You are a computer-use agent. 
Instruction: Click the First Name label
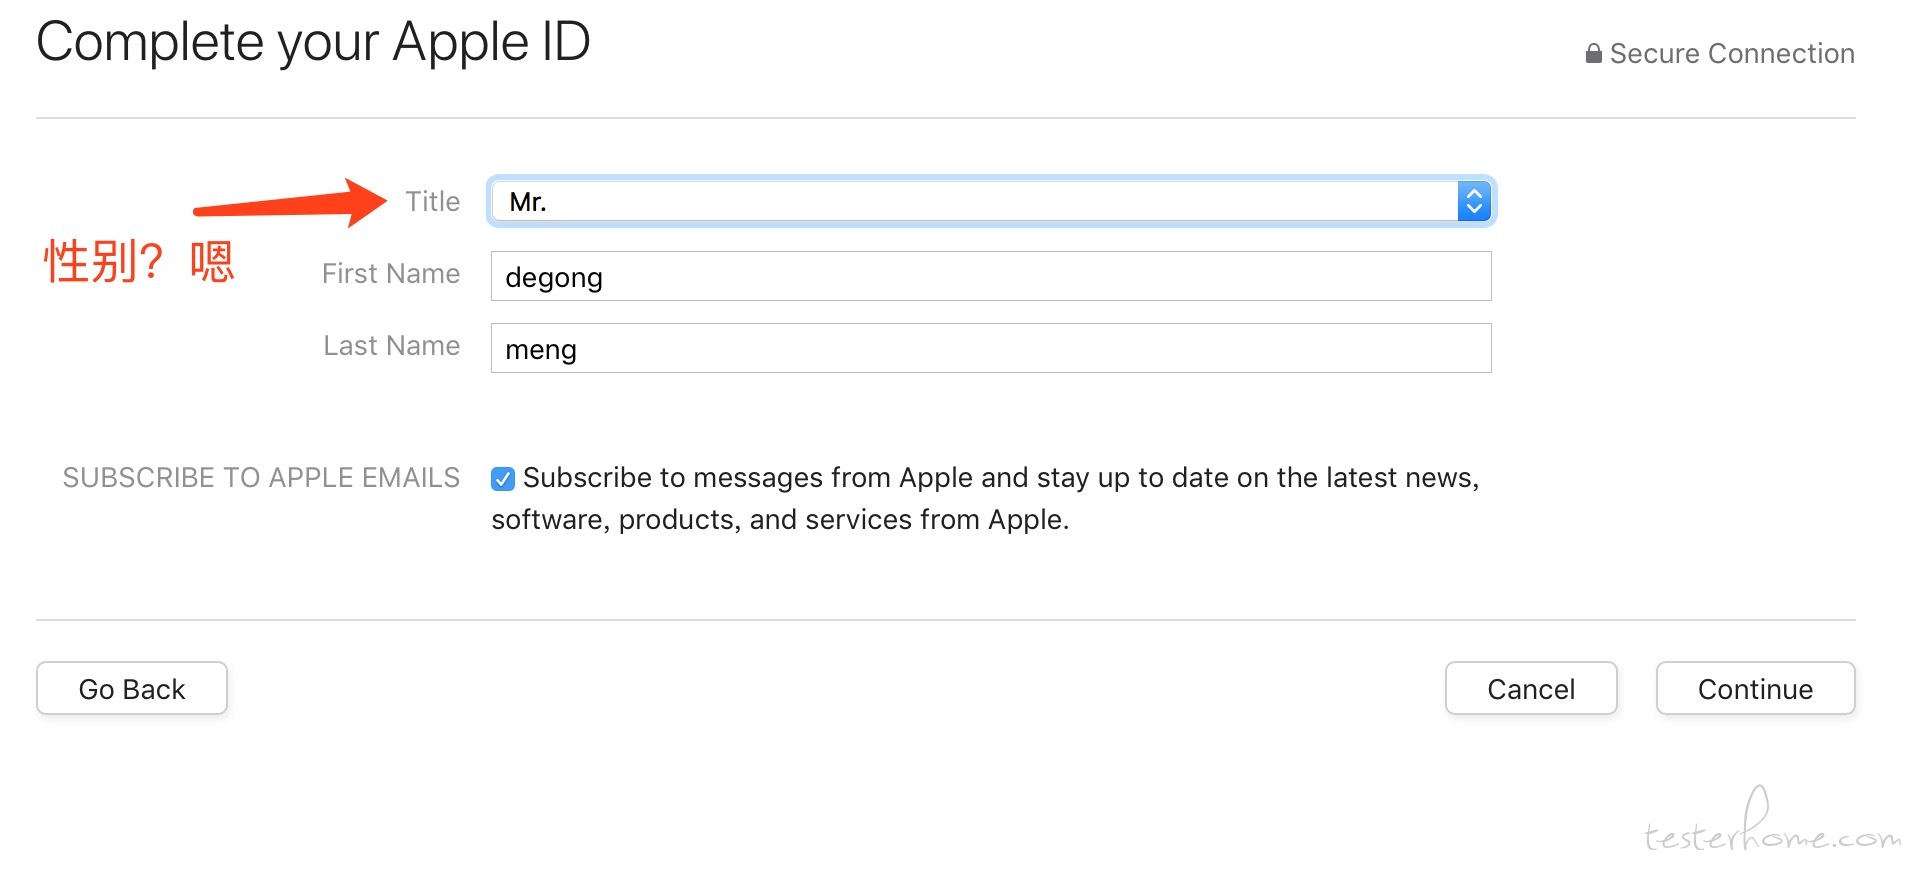(x=390, y=274)
